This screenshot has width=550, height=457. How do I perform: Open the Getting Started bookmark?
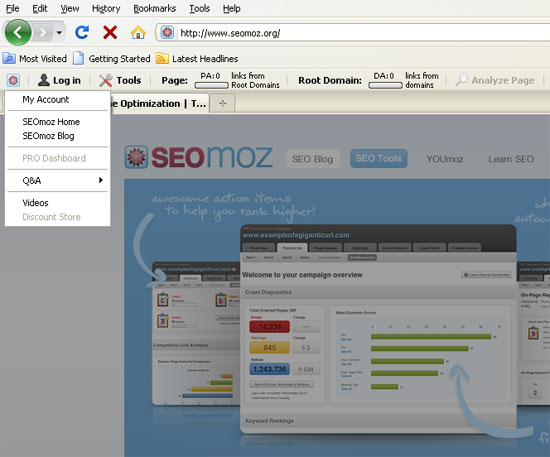(x=112, y=59)
